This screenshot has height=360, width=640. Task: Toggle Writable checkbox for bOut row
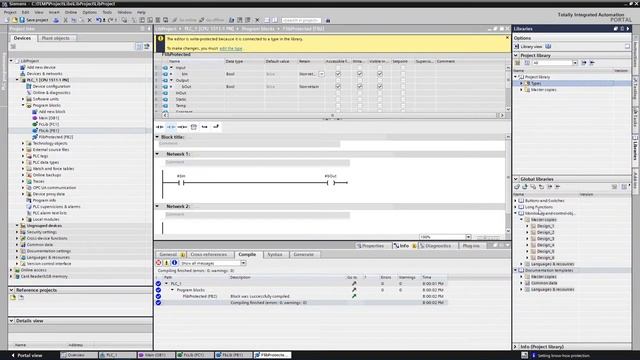(360, 87)
